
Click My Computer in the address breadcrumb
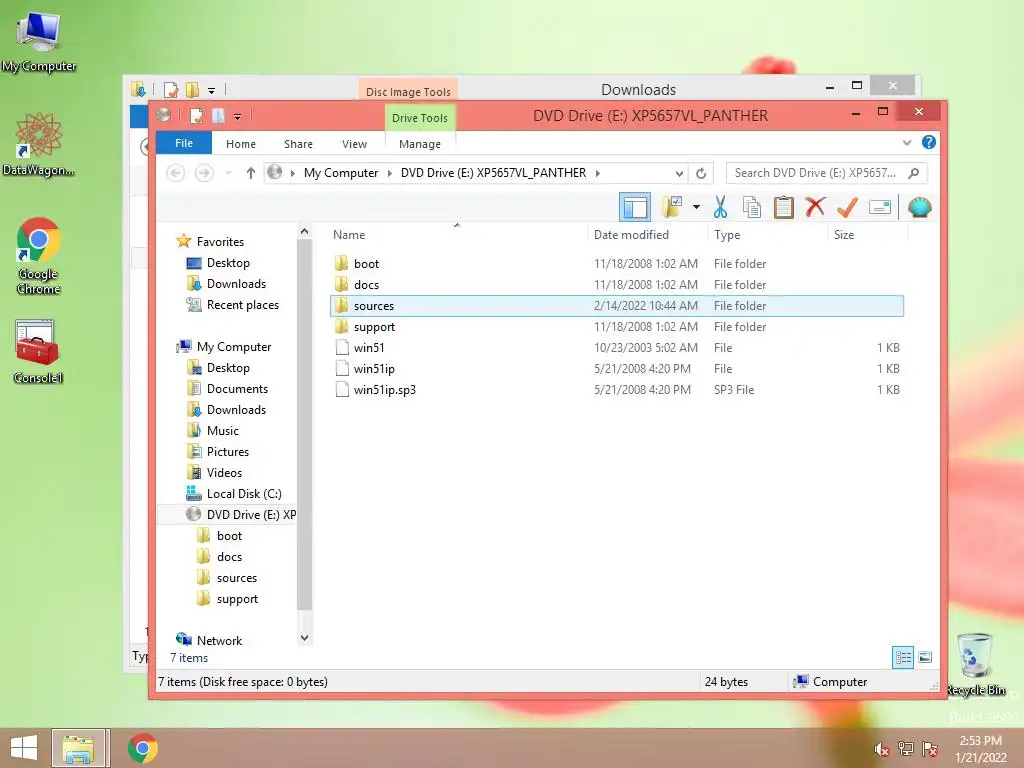[341, 173]
